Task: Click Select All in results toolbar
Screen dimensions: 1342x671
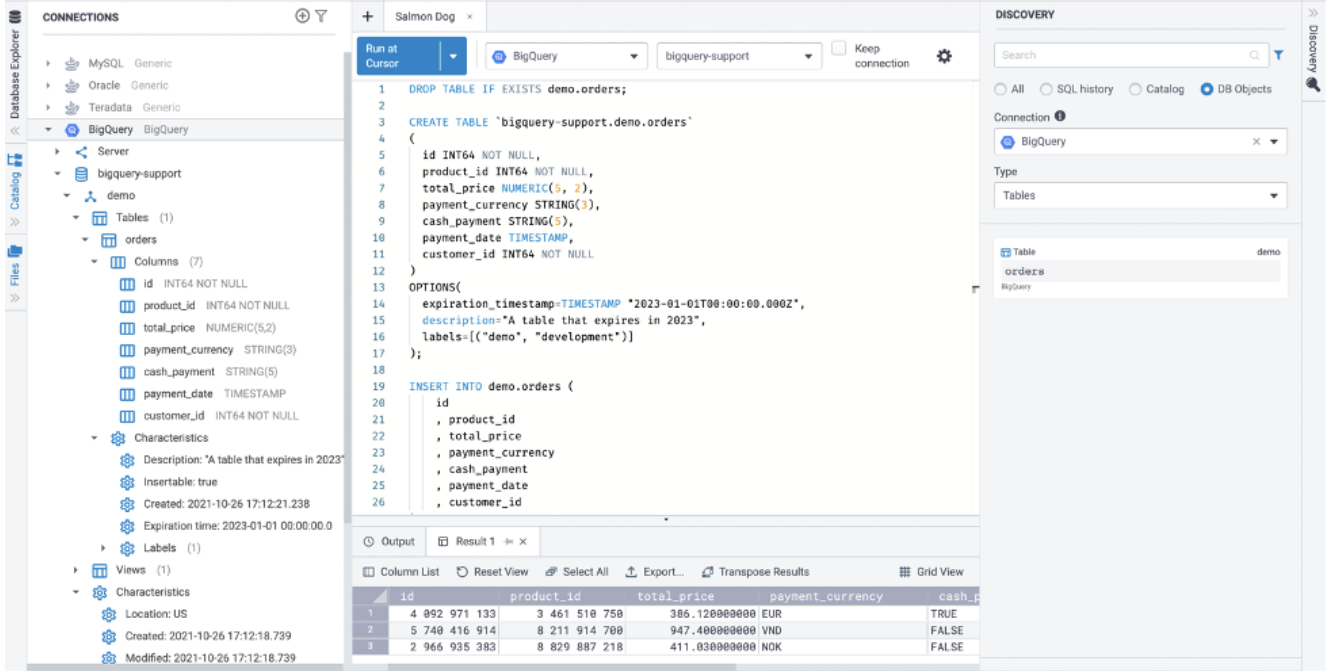Action: click(x=576, y=572)
